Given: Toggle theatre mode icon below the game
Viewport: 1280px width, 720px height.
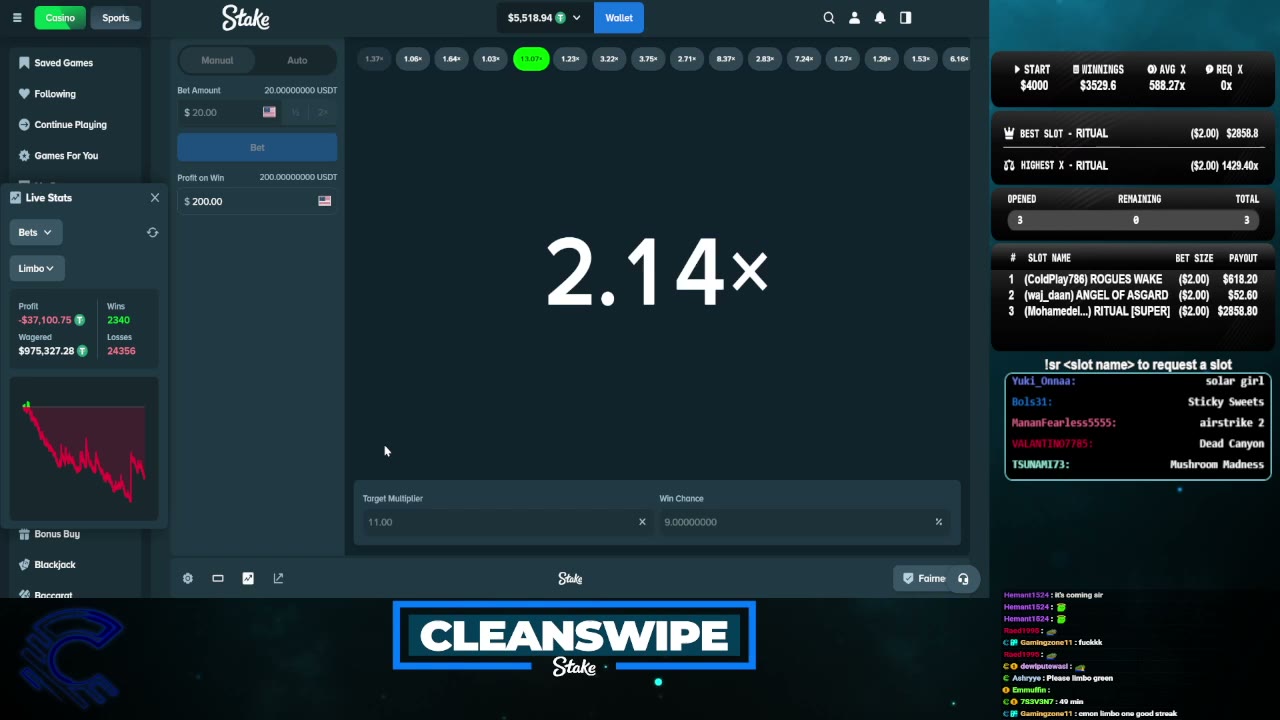Looking at the screenshot, I should tap(218, 578).
